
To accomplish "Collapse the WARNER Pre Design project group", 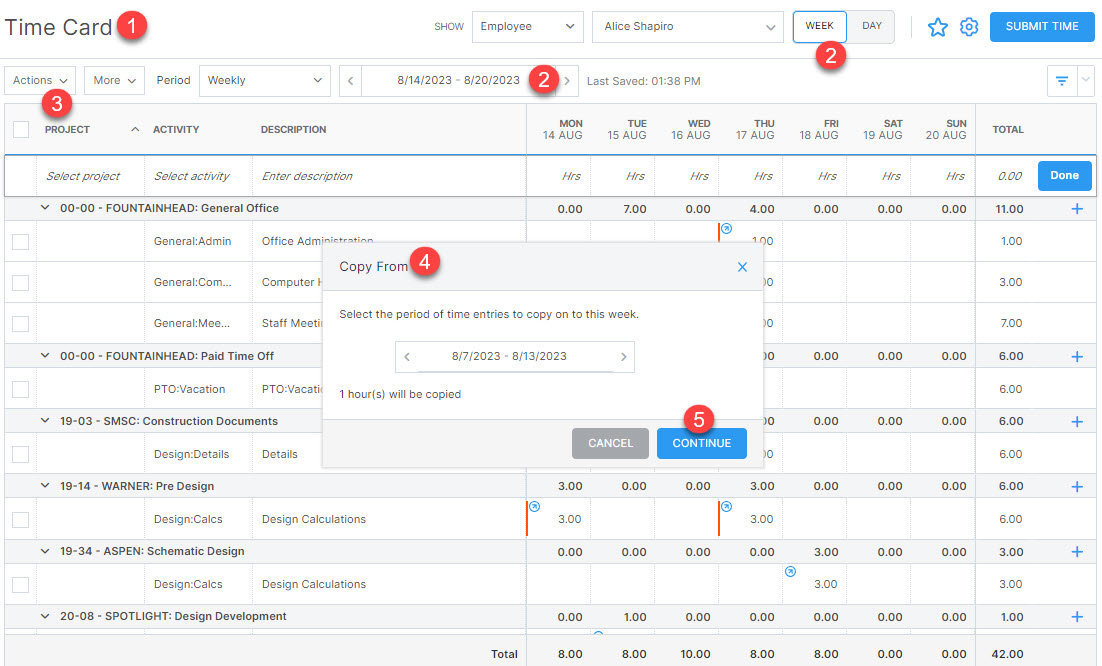I will [x=44, y=486].
